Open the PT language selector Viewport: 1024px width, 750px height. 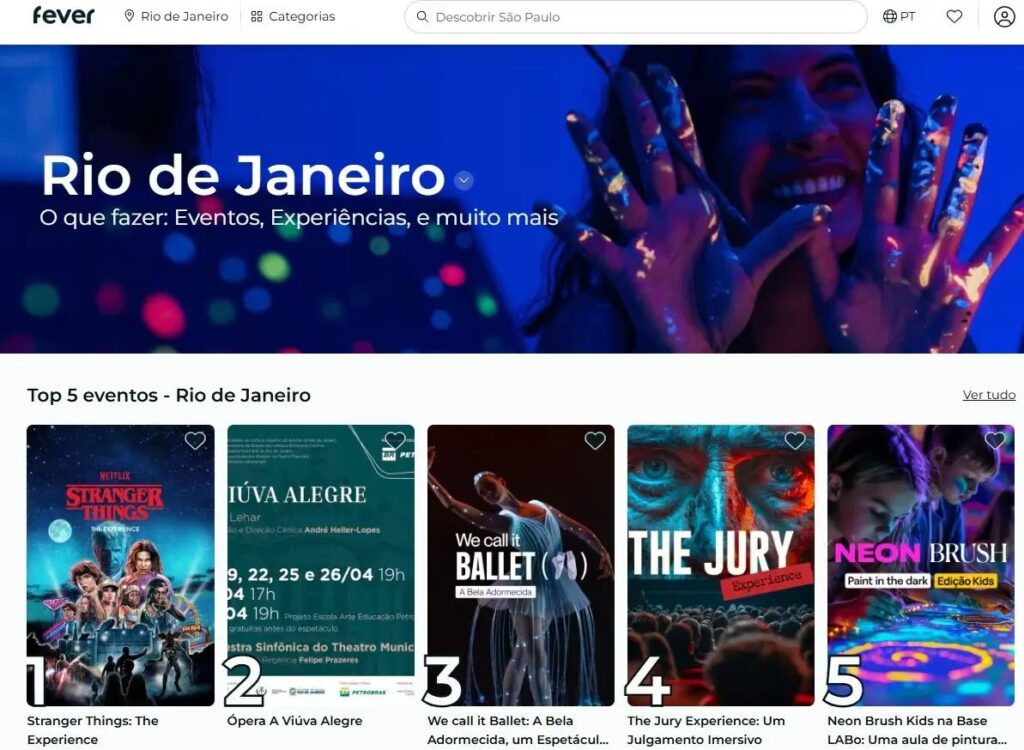pyautogui.click(x=899, y=16)
